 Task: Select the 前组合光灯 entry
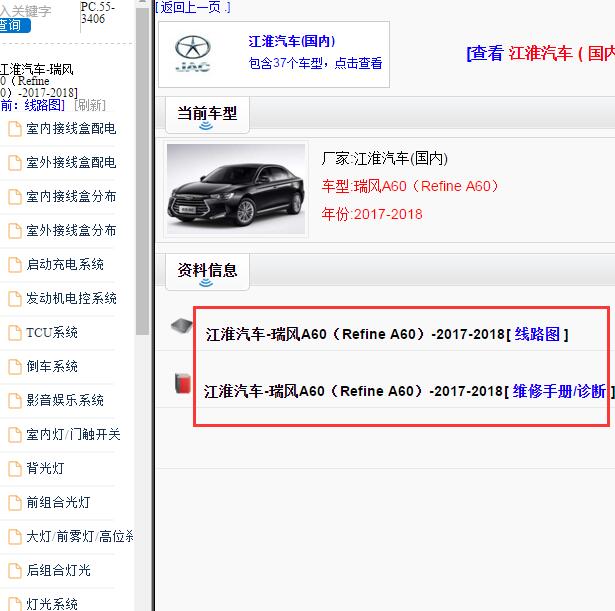(58, 502)
